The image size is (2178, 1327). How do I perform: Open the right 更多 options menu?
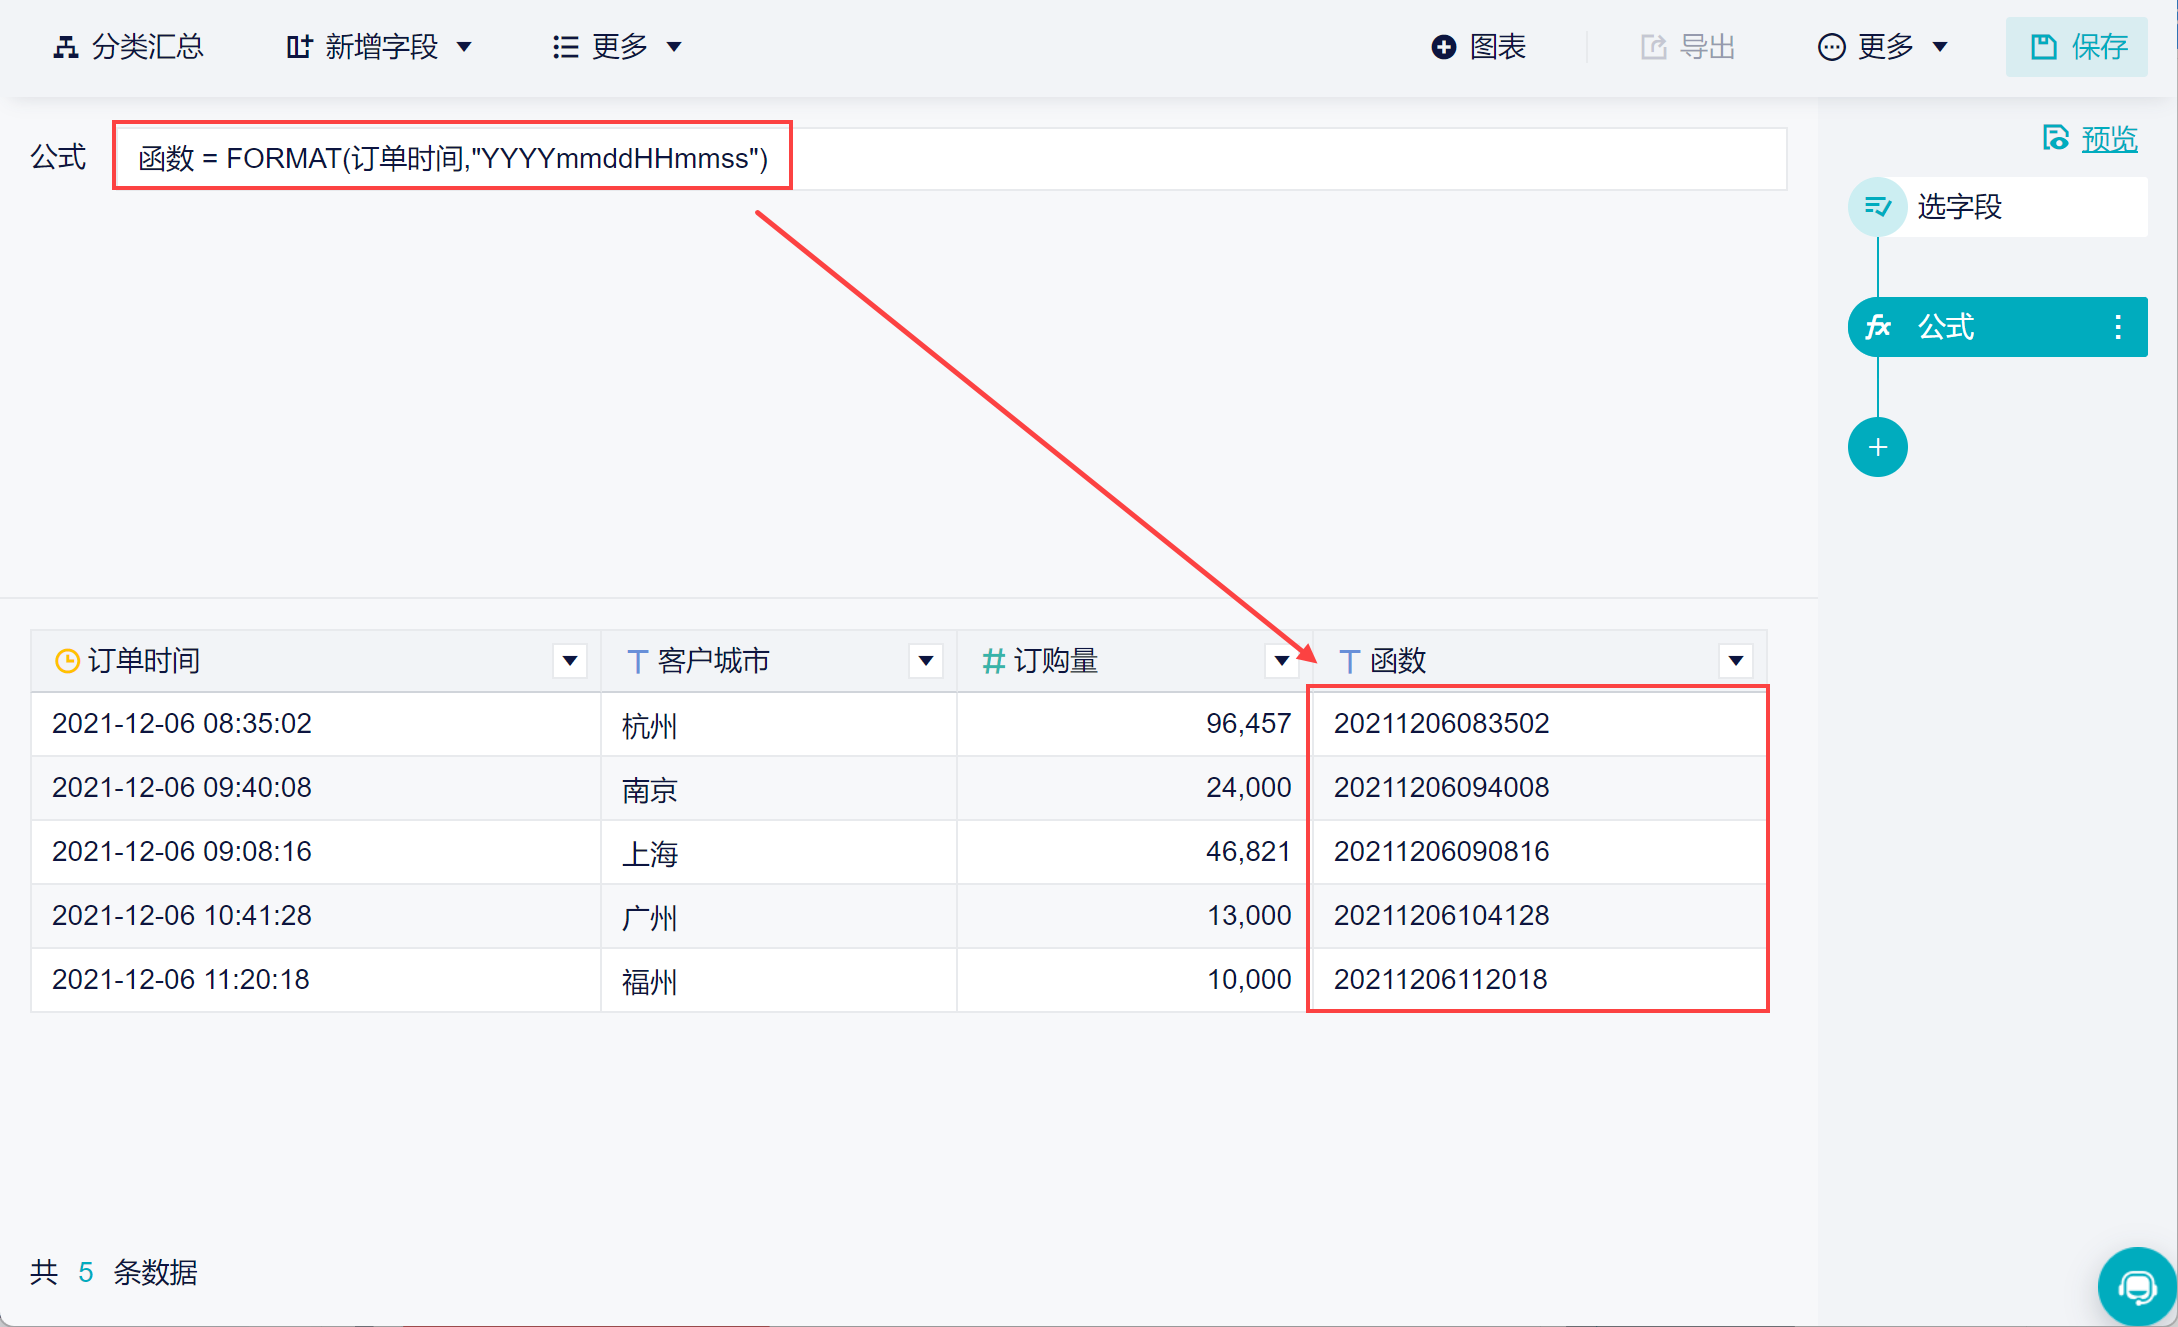(1883, 47)
